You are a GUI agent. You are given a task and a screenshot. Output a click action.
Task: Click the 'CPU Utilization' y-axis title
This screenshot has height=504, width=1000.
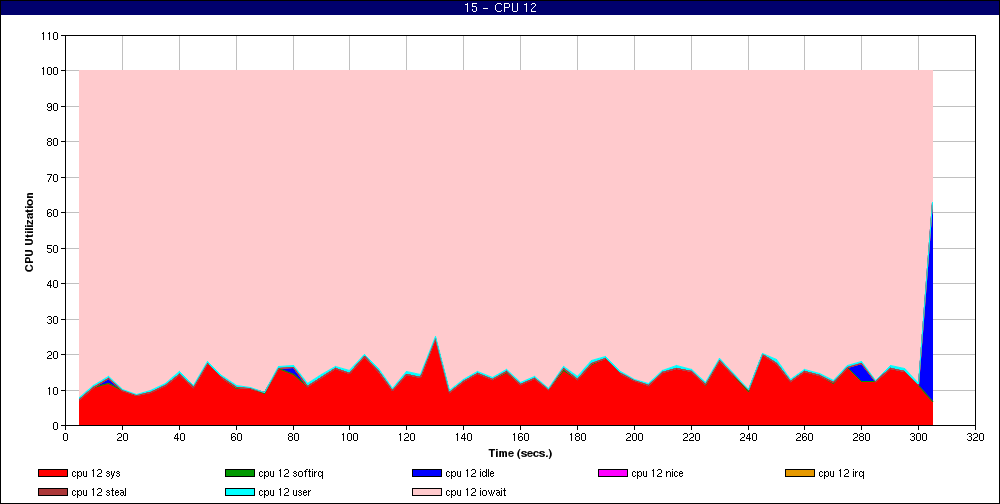coord(29,232)
